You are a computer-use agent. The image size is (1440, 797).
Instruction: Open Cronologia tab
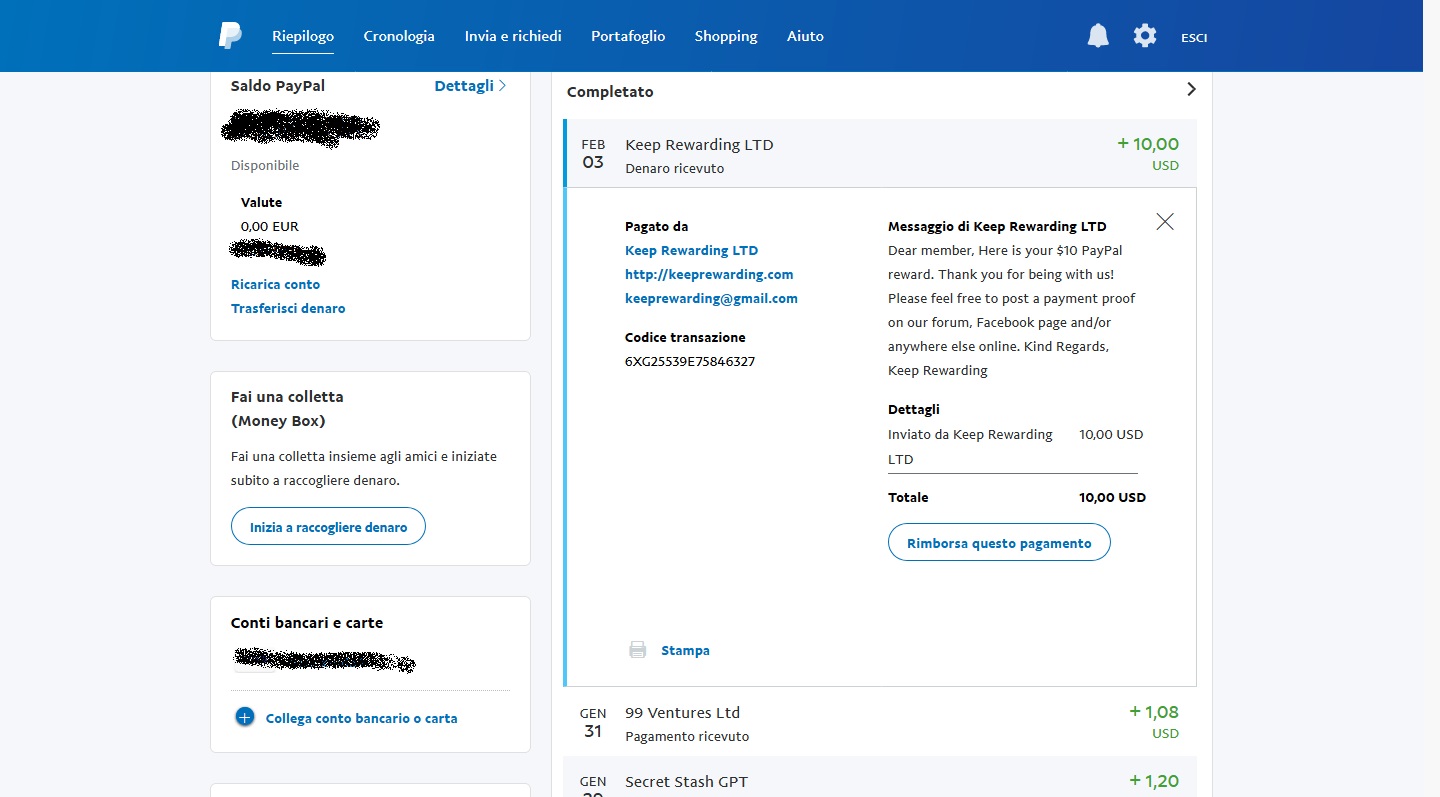click(399, 36)
